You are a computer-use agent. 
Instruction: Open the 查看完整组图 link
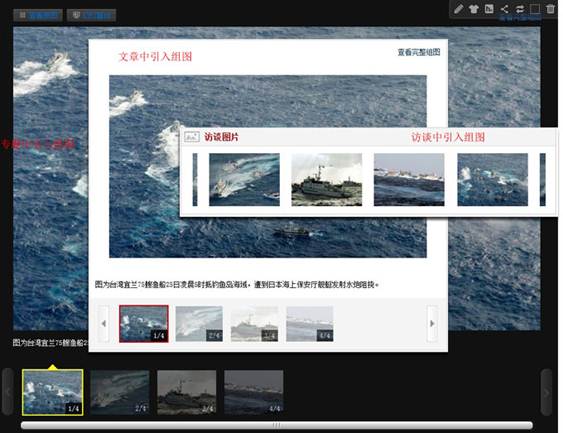(419, 52)
